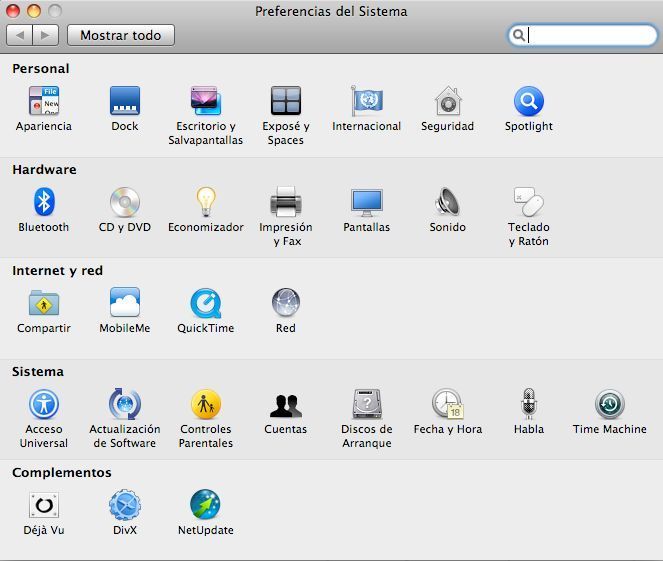Open the Dock preferences icon

pos(125,101)
